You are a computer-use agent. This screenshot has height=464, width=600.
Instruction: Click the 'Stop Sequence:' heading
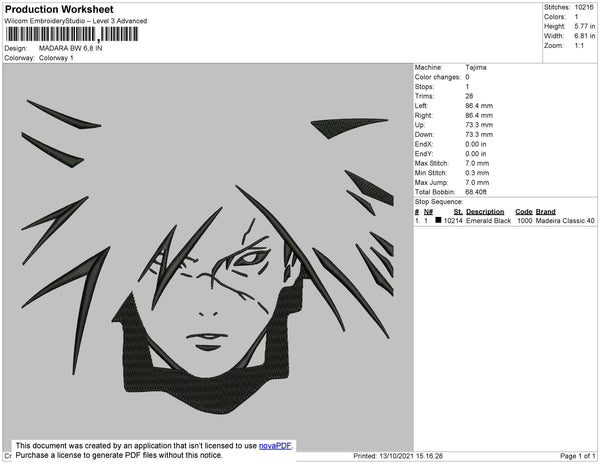(439, 202)
